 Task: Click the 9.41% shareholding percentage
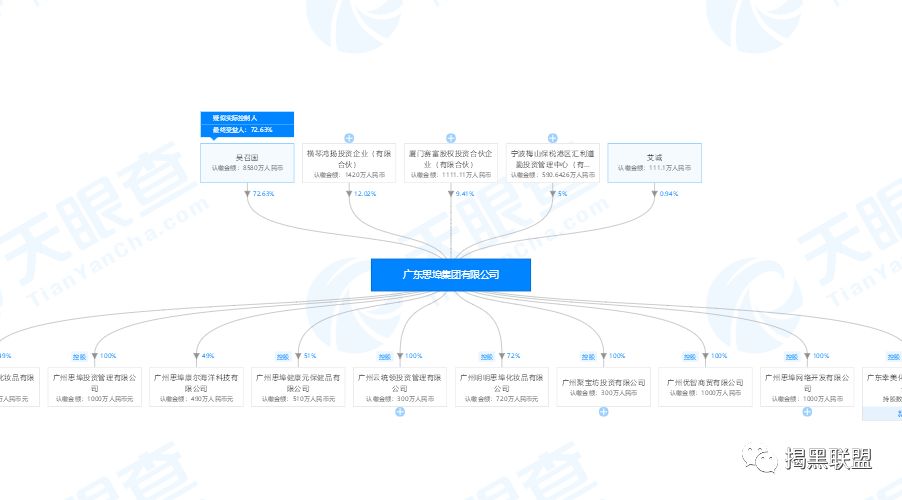pos(465,194)
